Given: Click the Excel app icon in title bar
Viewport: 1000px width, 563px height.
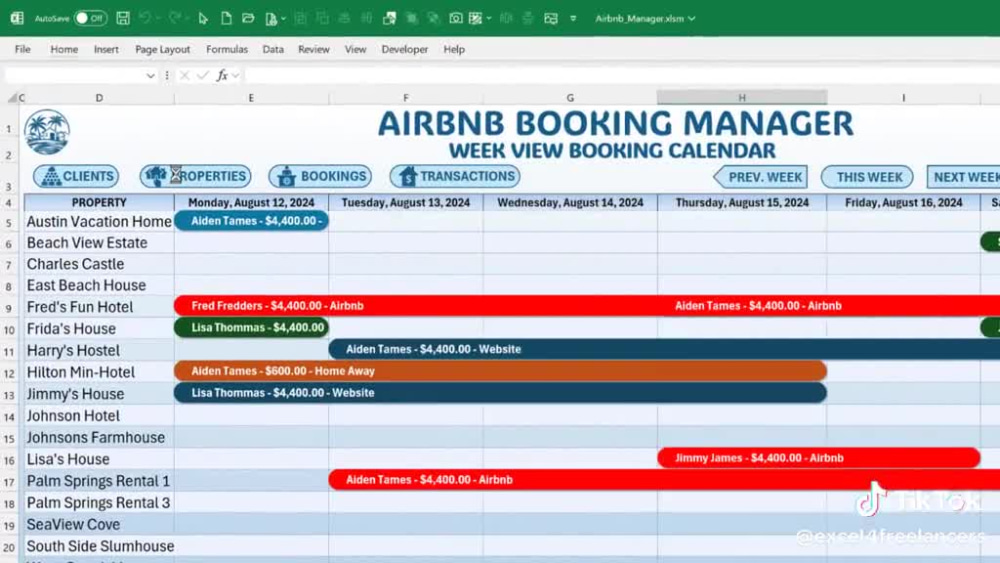Looking at the screenshot, I should coord(17,18).
